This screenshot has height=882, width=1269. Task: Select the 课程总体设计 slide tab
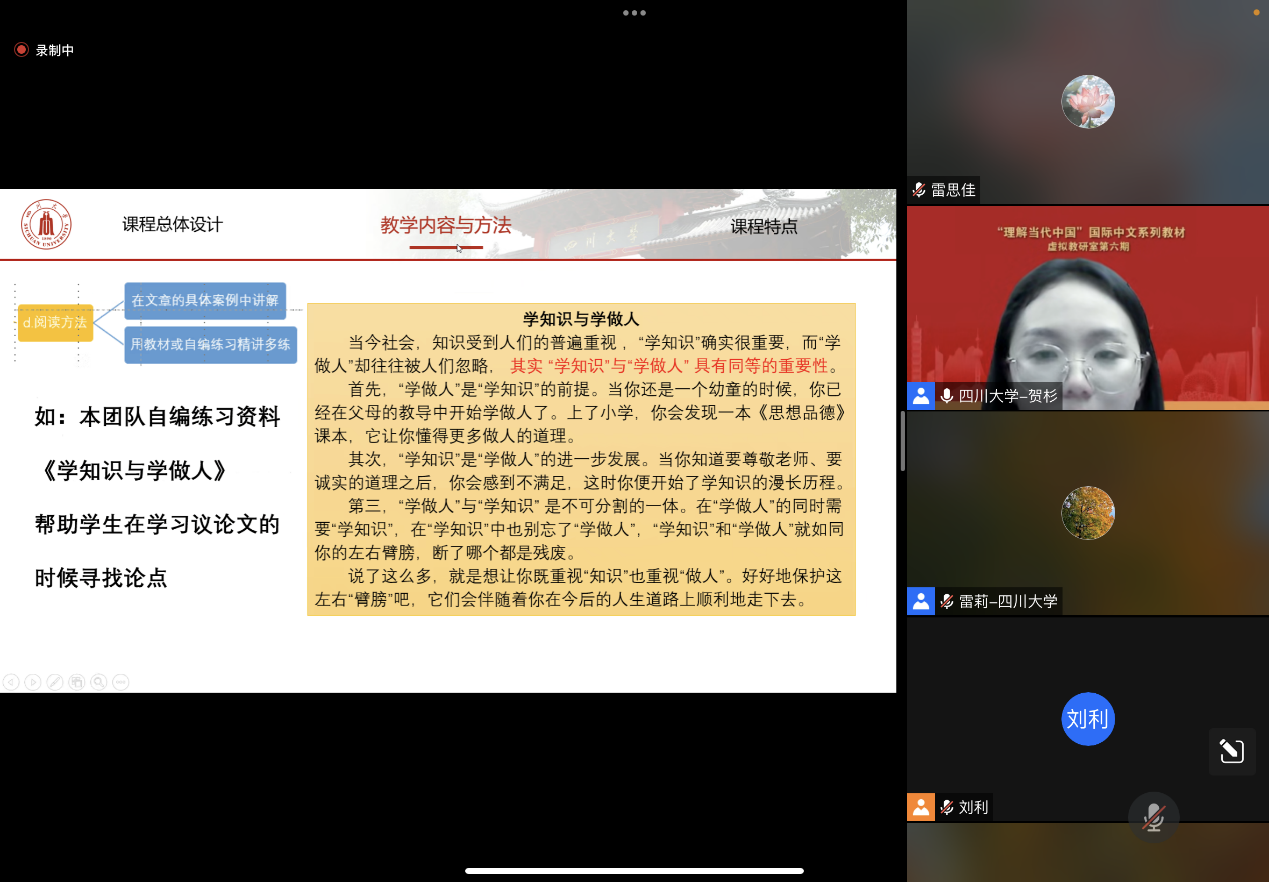[x=172, y=225]
